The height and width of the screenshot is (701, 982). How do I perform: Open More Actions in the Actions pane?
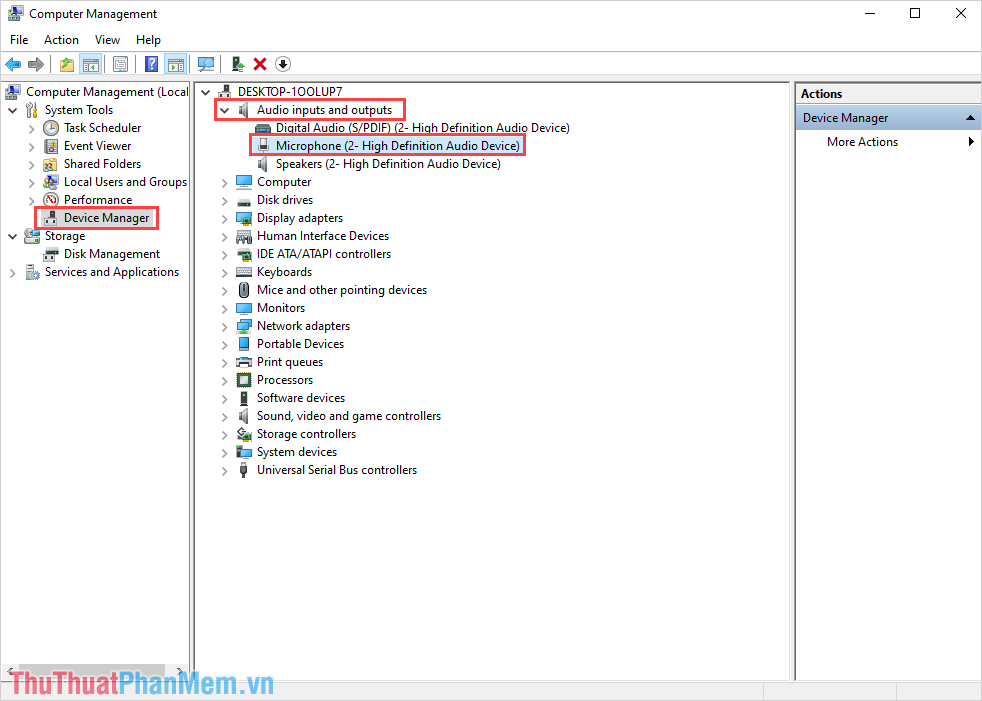coord(862,141)
